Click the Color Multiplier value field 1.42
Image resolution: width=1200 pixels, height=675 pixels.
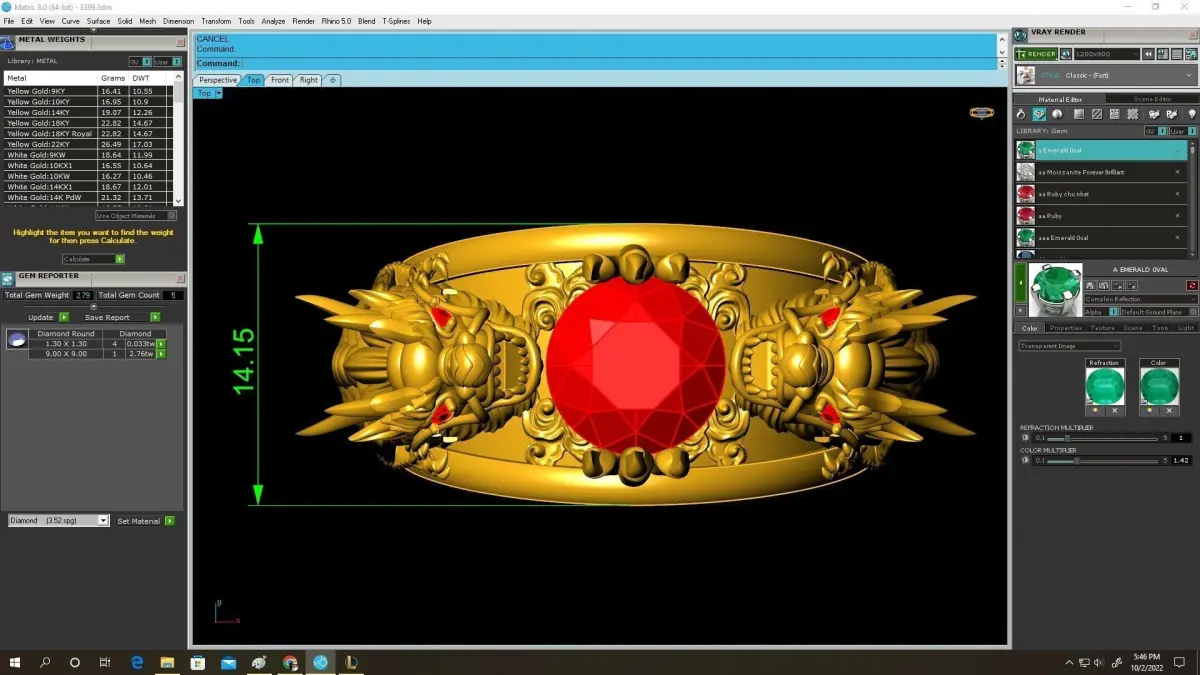tap(1180, 460)
